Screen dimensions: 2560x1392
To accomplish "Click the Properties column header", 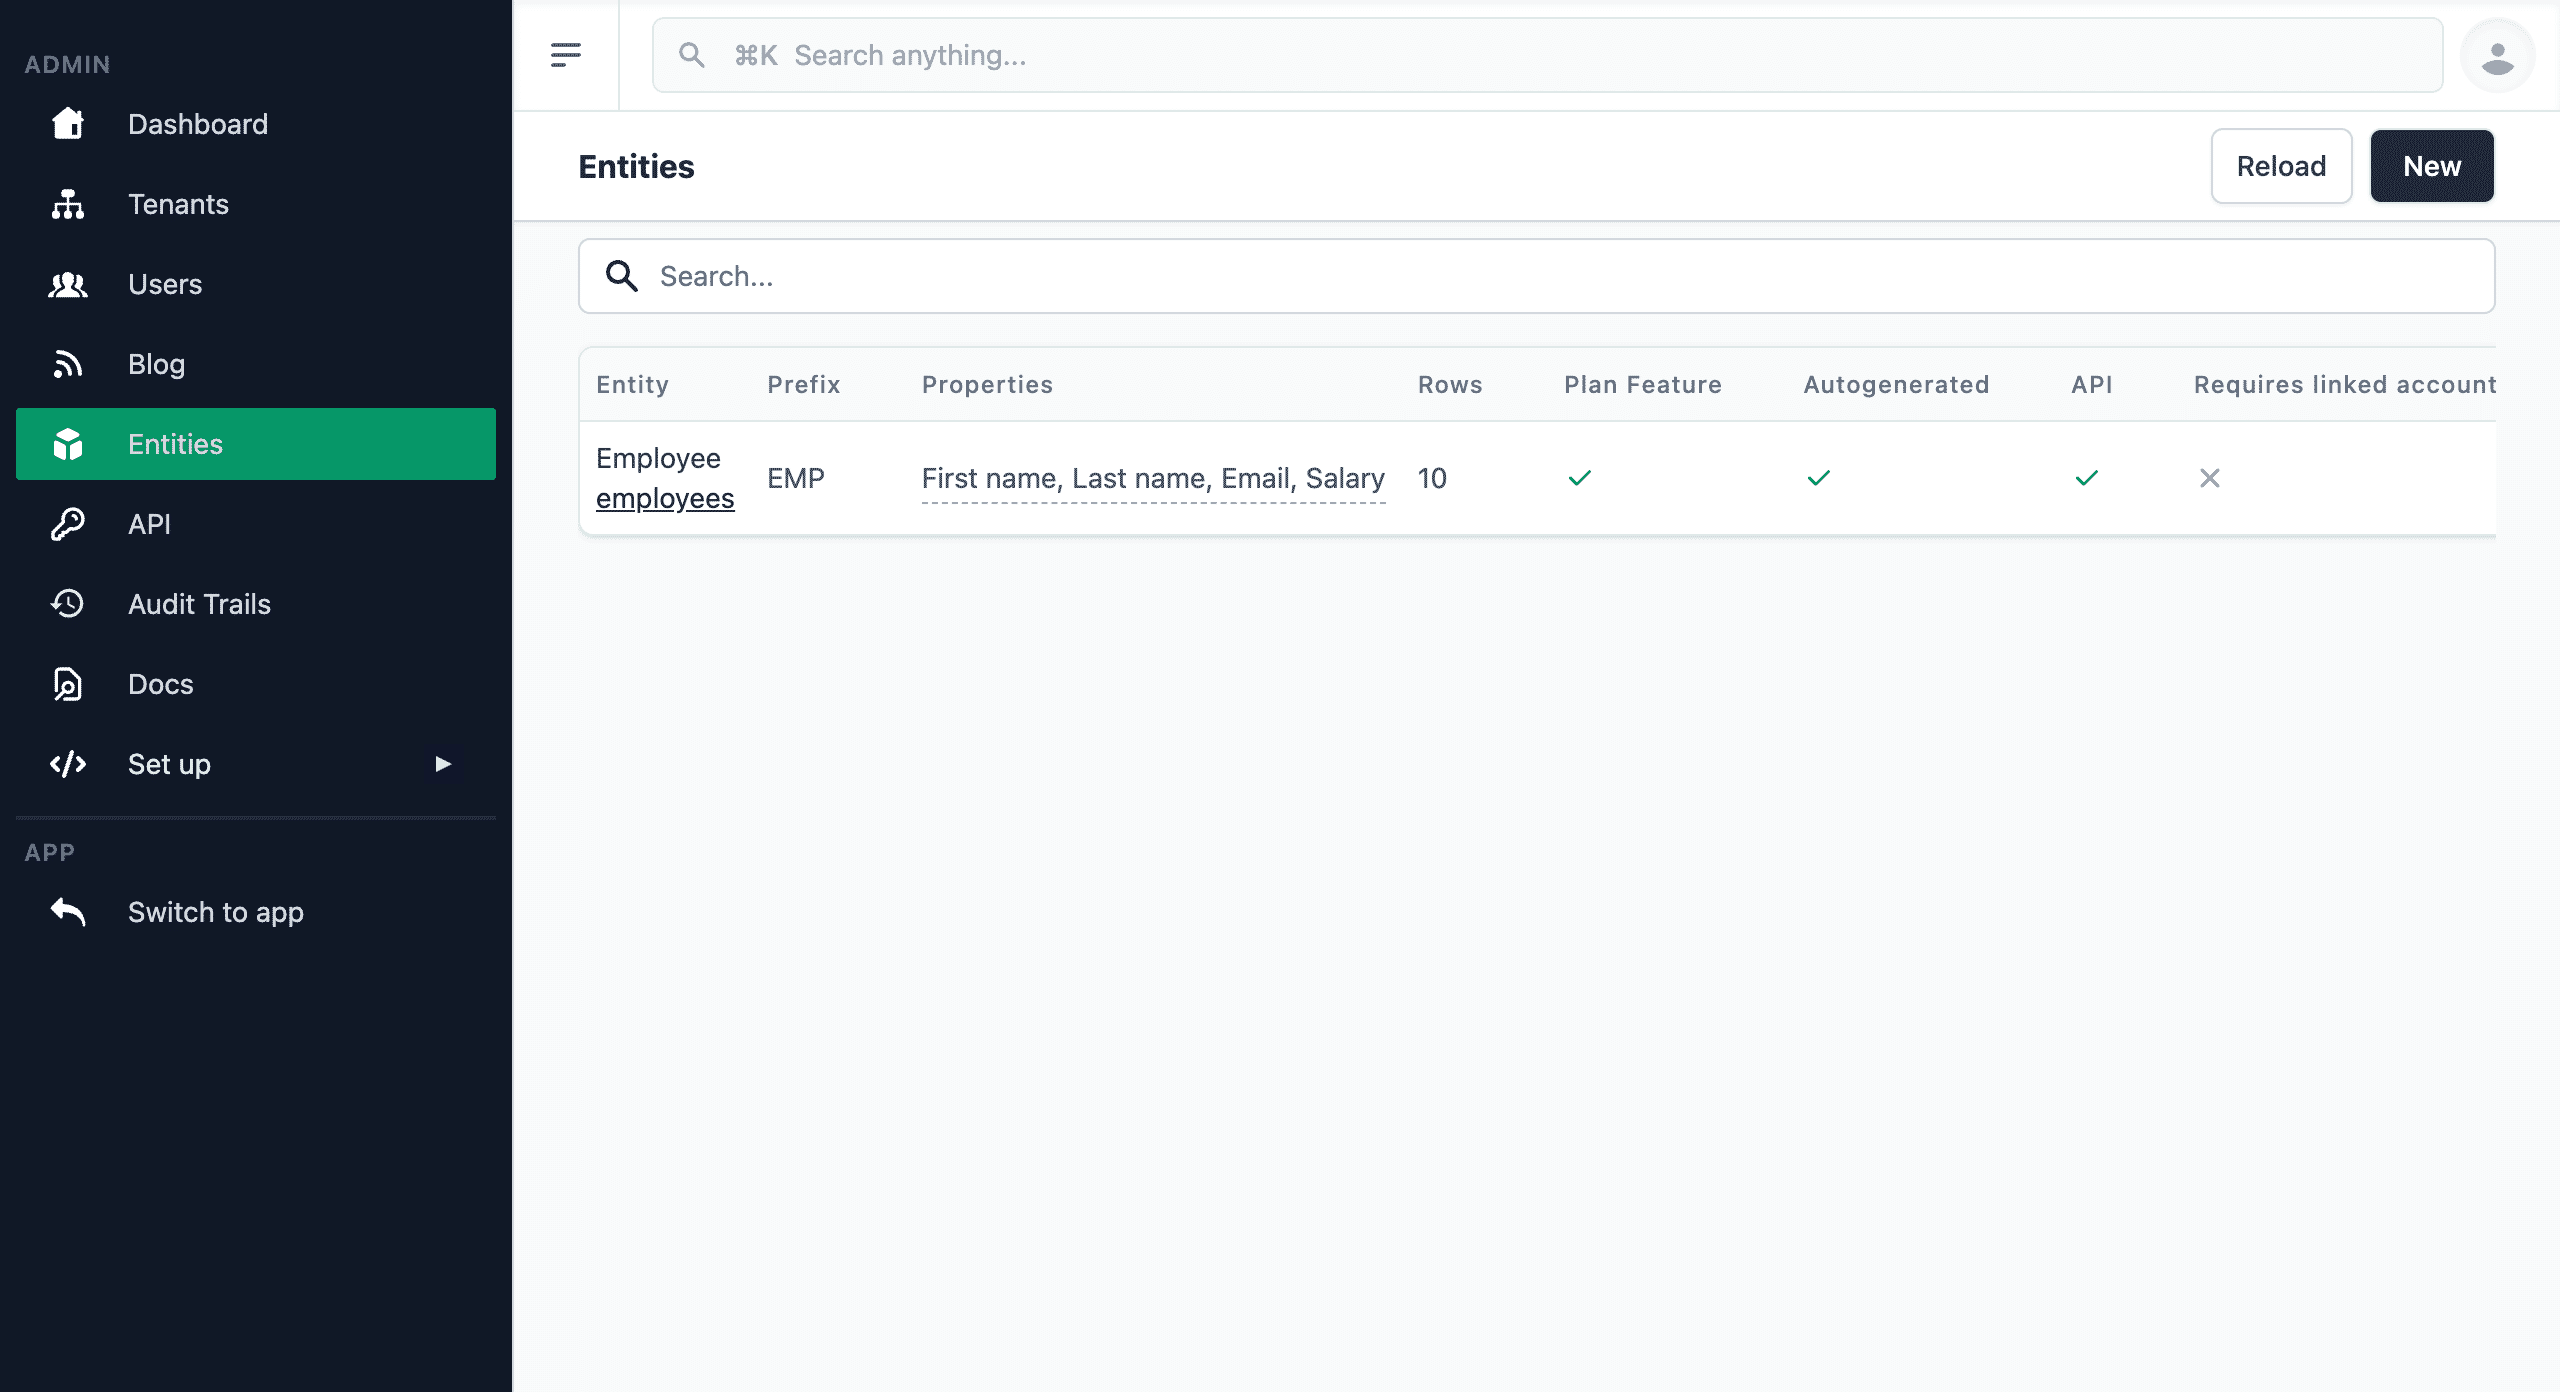I will [987, 385].
